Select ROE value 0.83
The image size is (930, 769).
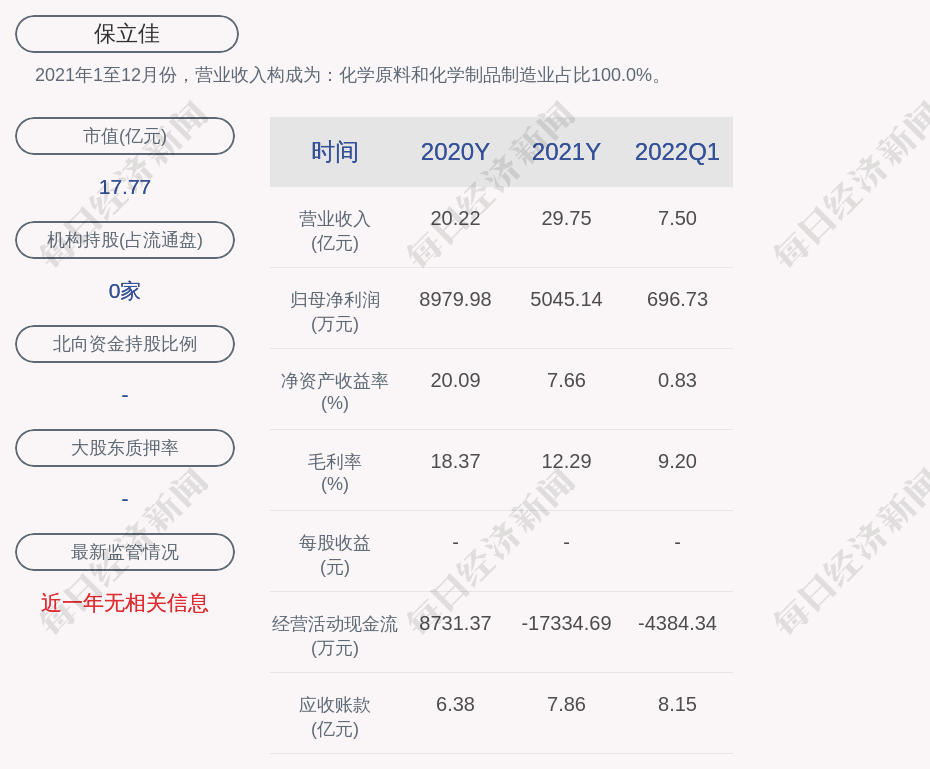click(677, 380)
